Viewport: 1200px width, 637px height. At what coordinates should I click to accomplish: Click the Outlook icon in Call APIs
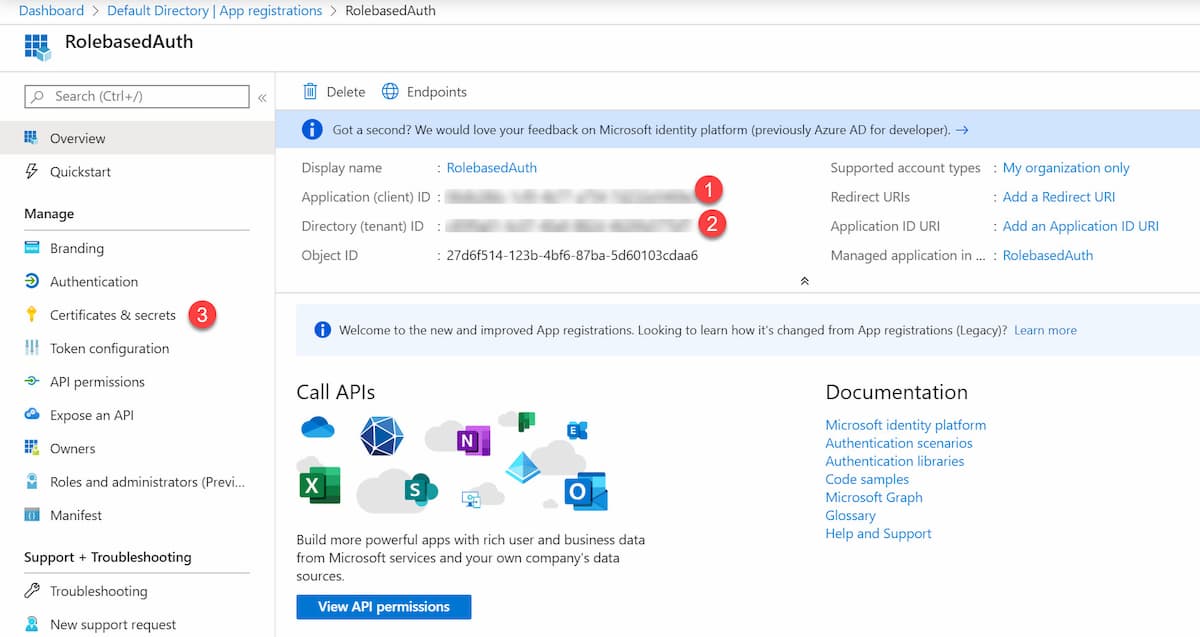coord(586,490)
